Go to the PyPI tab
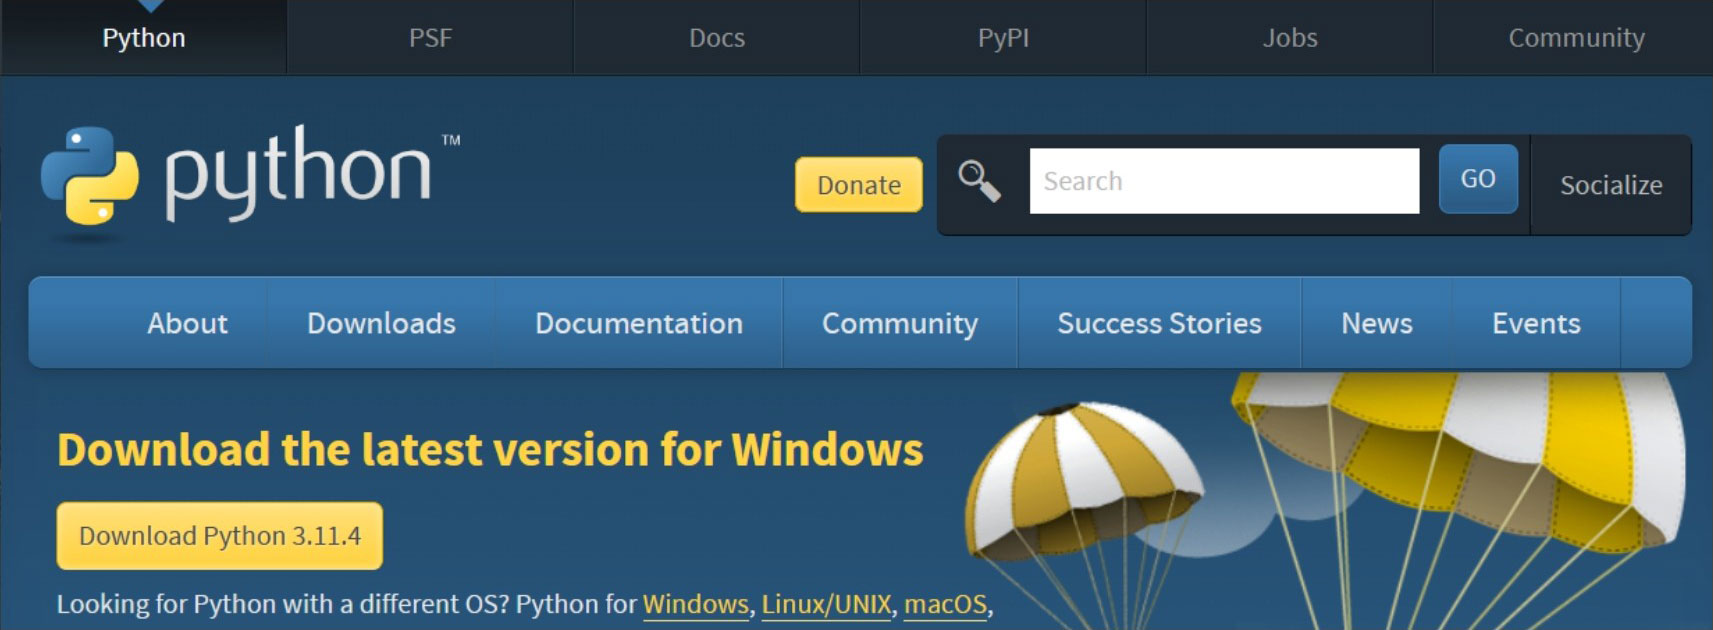 pos(1003,38)
